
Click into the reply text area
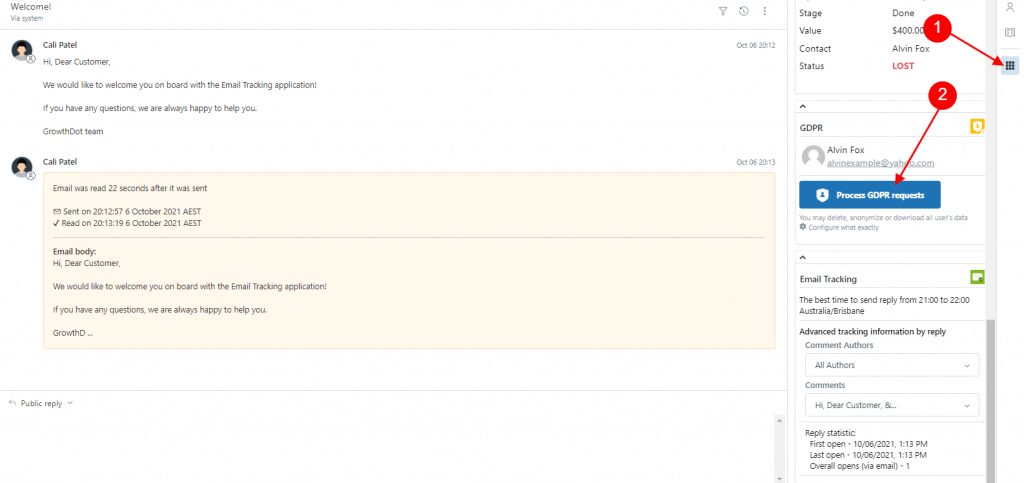click(x=389, y=448)
